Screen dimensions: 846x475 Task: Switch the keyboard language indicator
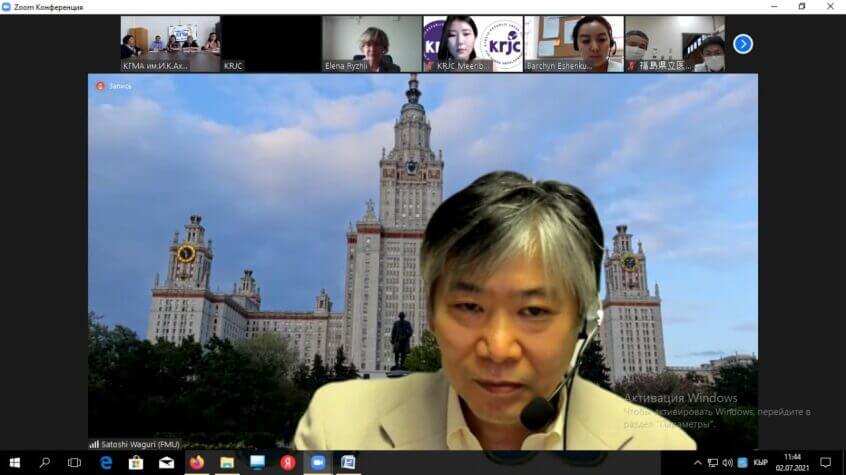pos(760,463)
